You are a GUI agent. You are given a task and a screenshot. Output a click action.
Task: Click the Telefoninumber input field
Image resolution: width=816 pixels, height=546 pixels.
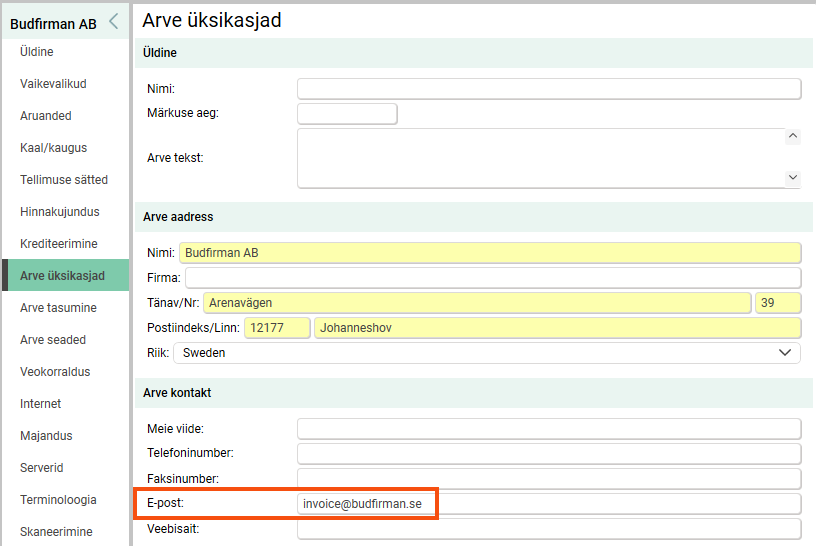coord(549,454)
